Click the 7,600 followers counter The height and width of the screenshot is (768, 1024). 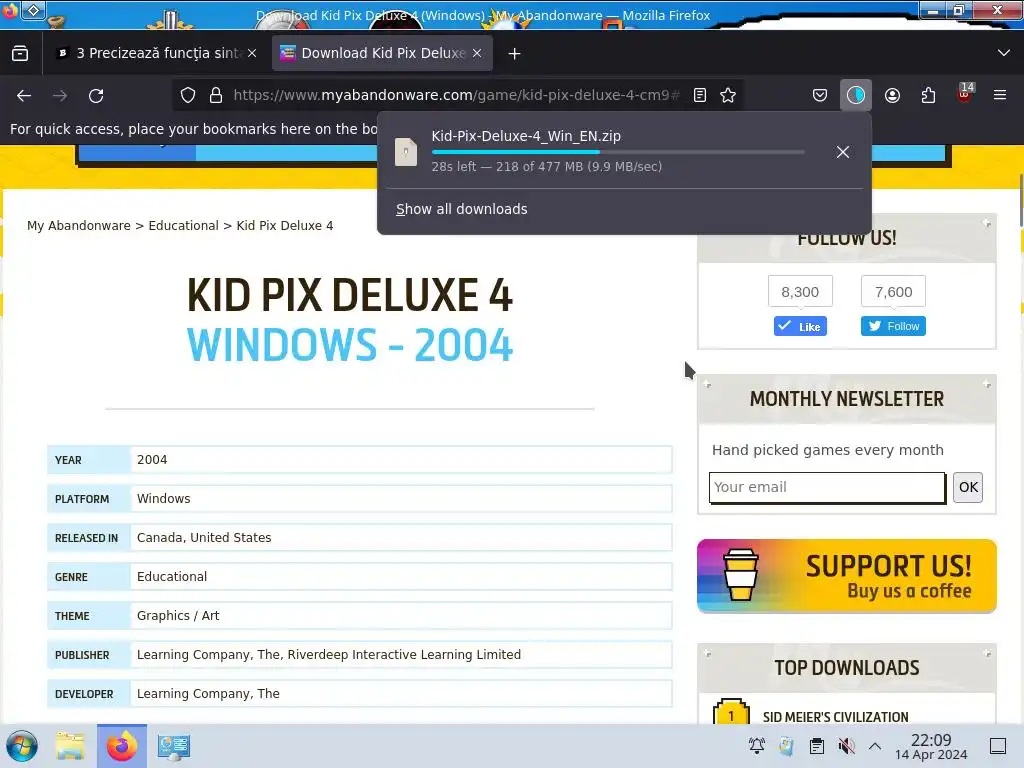pyautogui.click(x=893, y=291)
